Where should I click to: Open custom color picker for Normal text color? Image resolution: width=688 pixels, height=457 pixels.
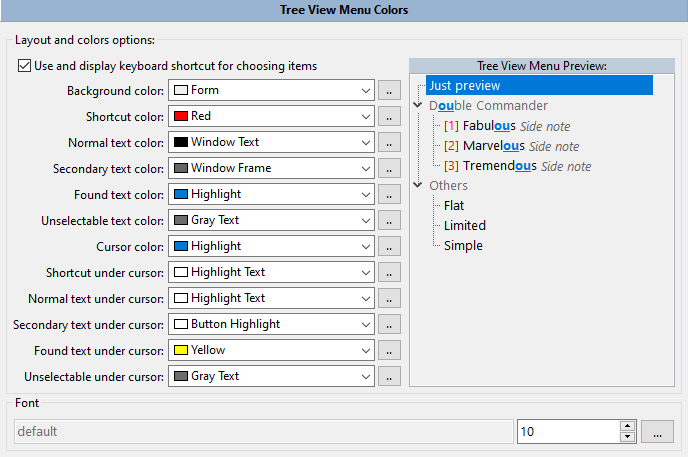coord(389,142)
